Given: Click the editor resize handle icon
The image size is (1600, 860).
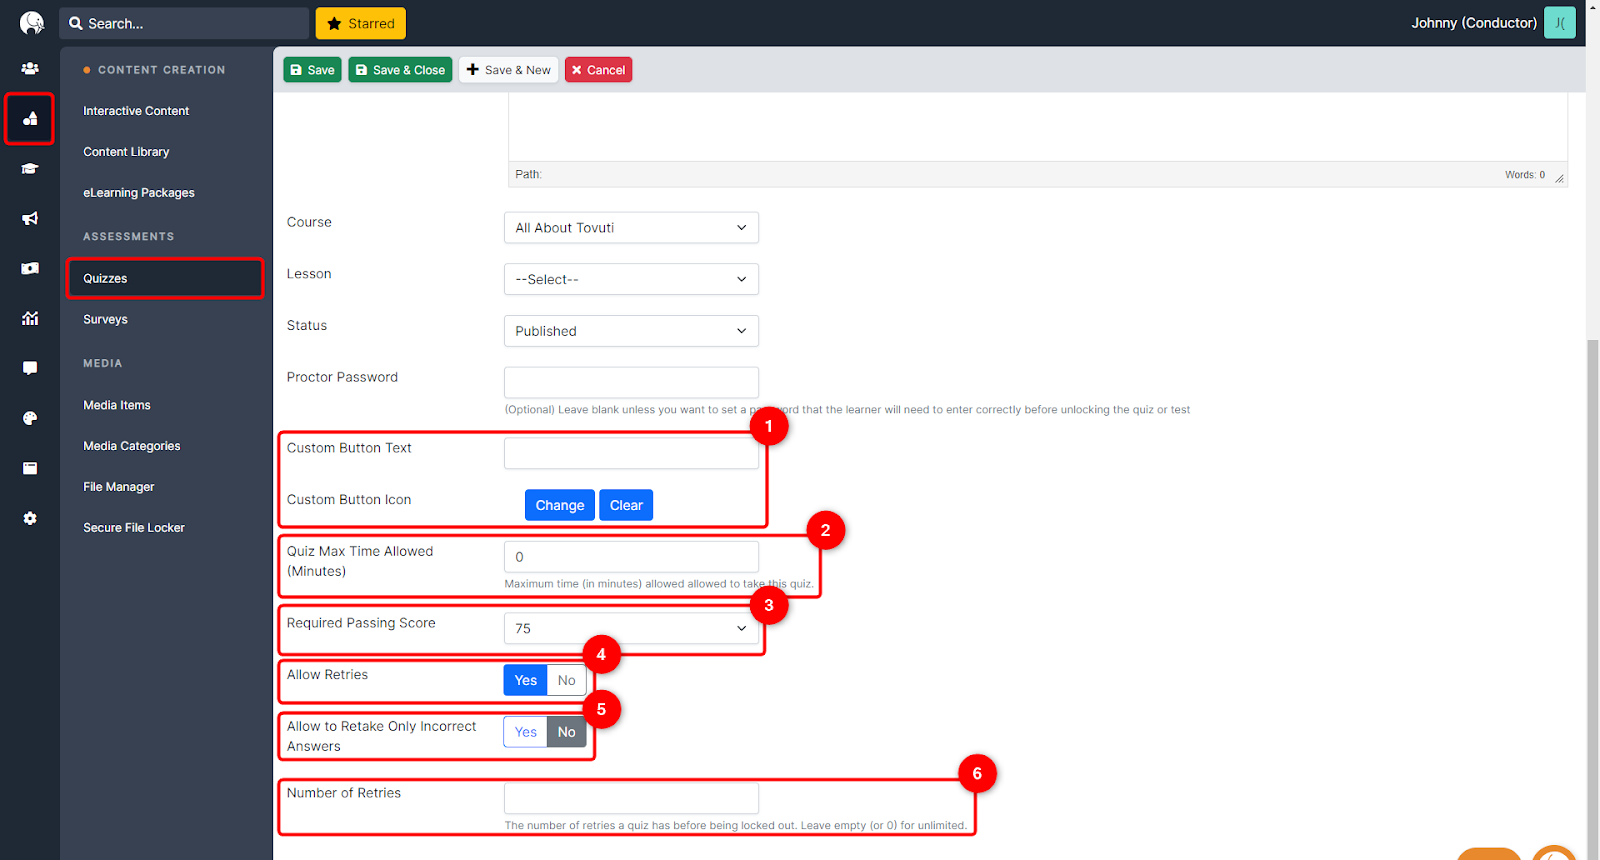Looking at the screenshot, I should click(x=1559, y=178).
